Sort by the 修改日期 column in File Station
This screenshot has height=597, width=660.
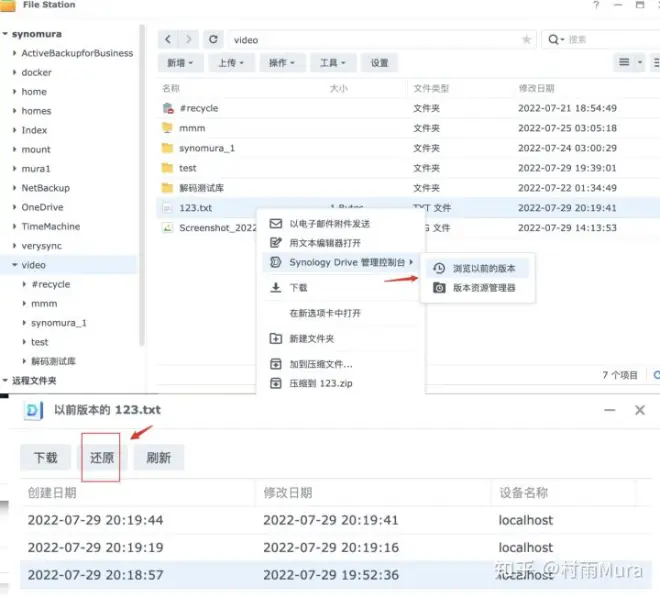click(x=536, y=88)
